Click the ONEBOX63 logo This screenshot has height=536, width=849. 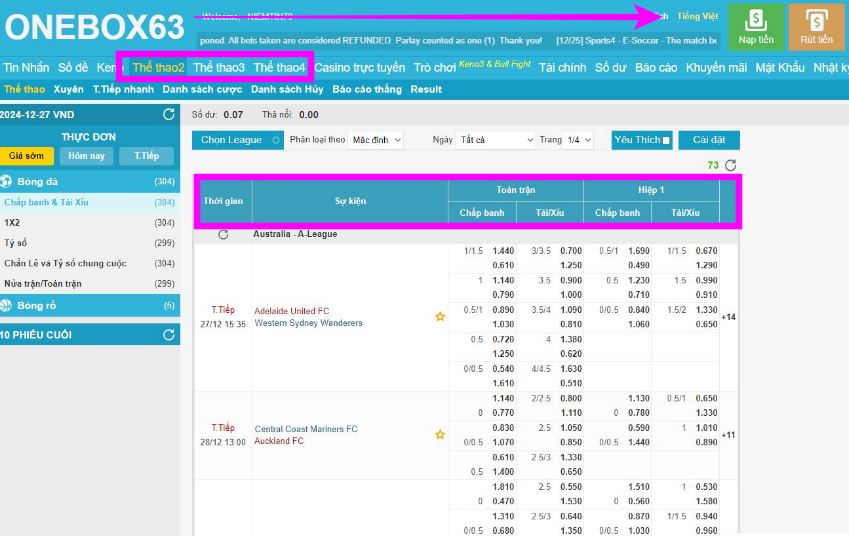coord(95,27)
